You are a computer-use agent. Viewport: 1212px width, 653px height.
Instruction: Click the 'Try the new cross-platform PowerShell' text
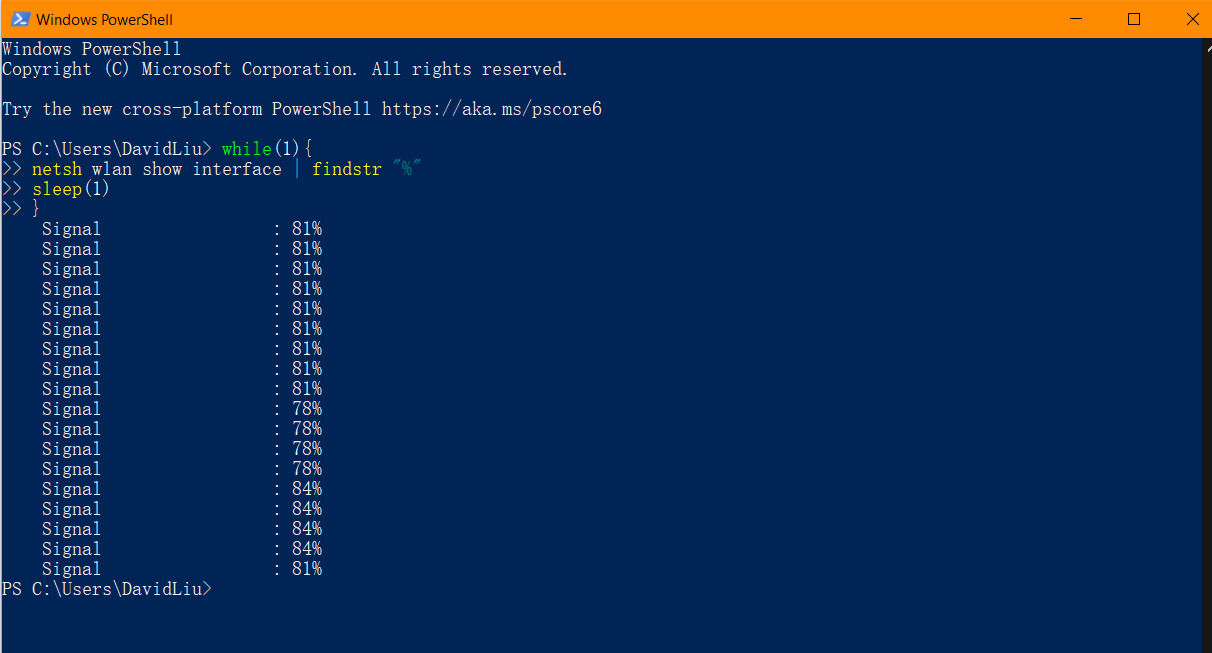(186, 109)
